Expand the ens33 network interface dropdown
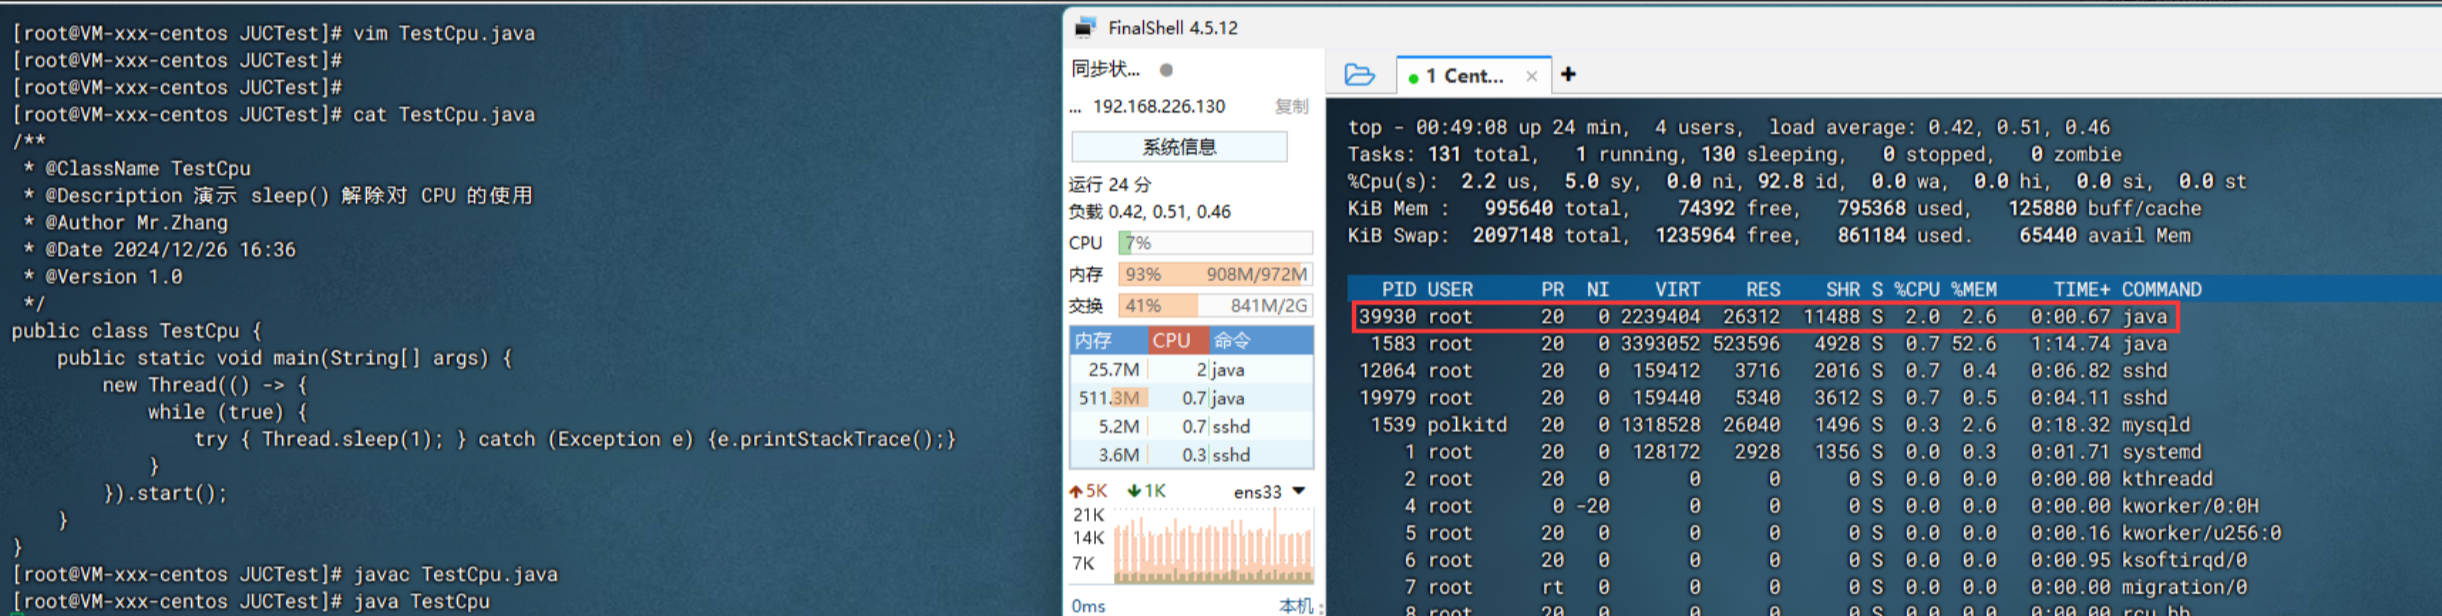The image size is (2442, 616). [1298, 491]
